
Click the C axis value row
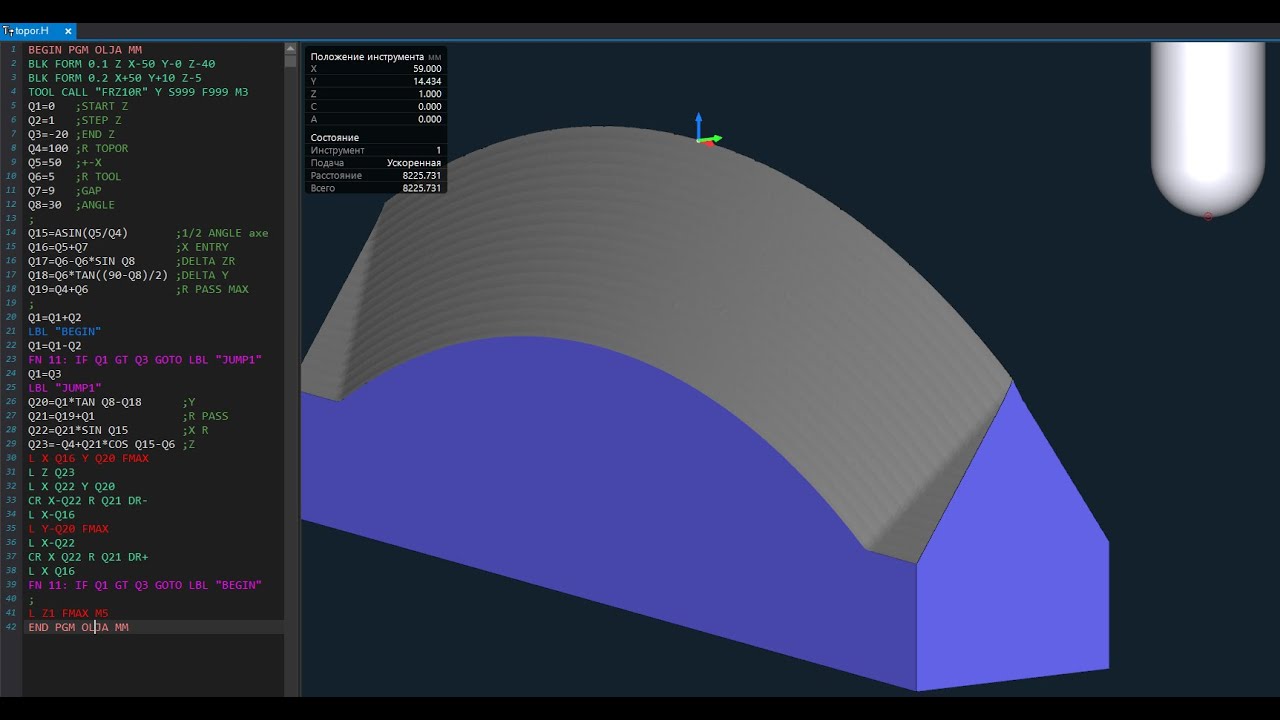pyautogui.click(x=376, y=106)
